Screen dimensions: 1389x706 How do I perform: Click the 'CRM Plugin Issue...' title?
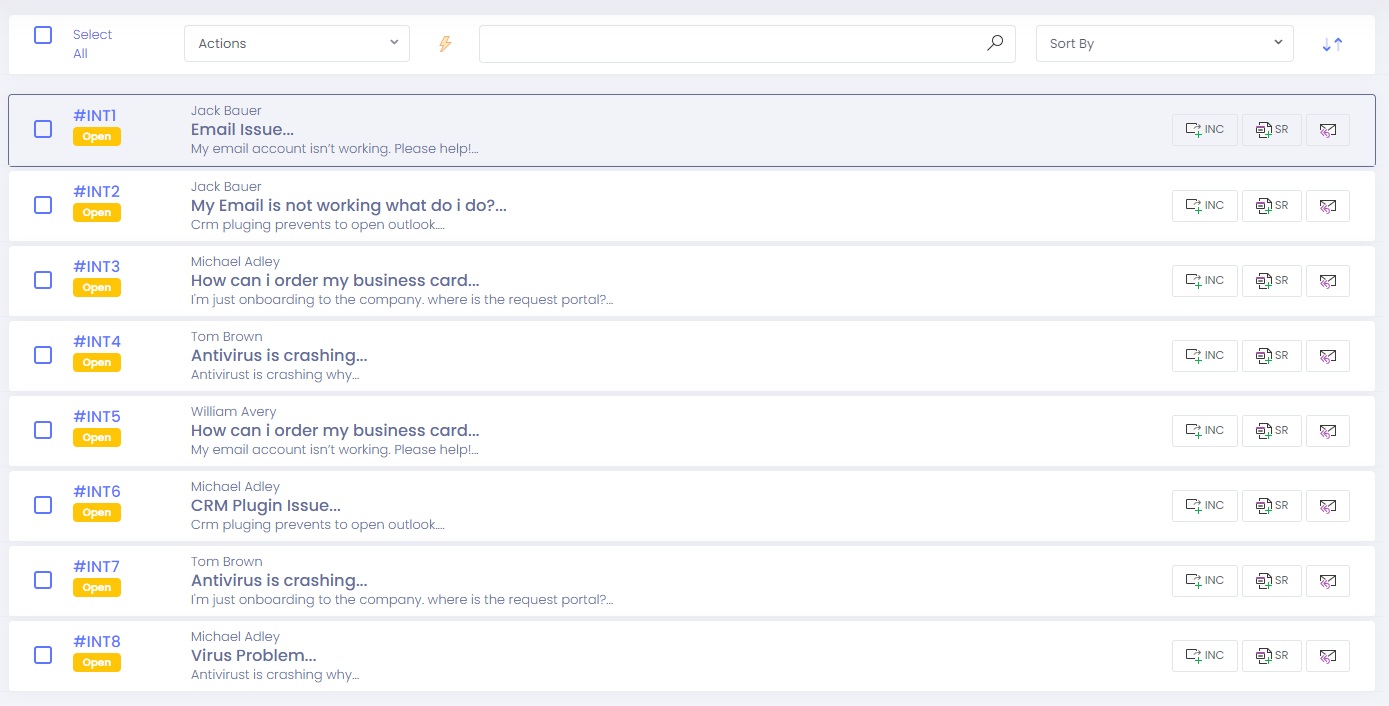coord(266,506)
